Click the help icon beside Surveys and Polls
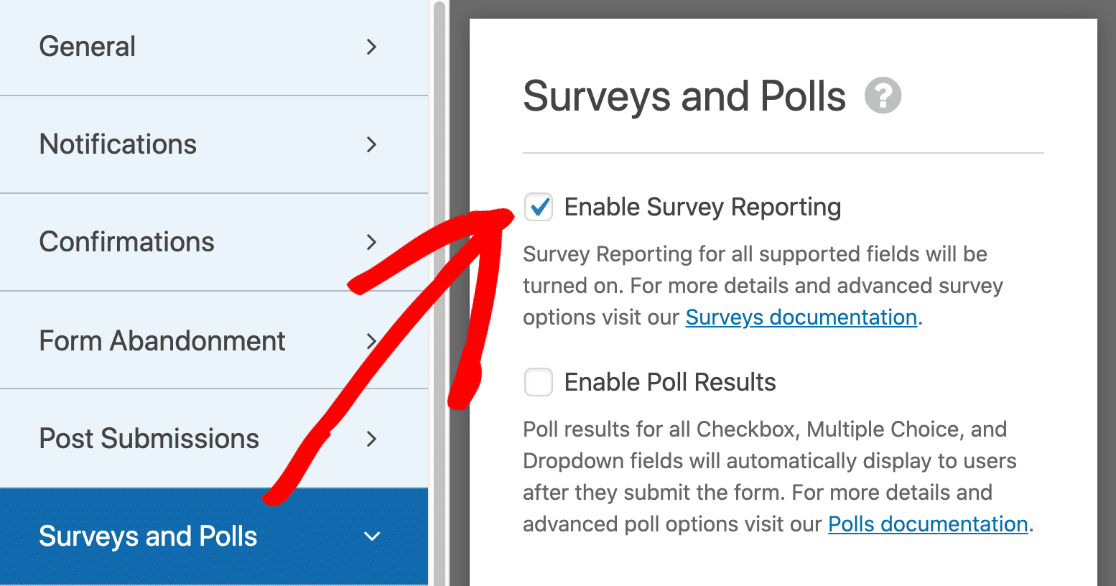Viewport: 1116px width, 586px height. point(883,95)
